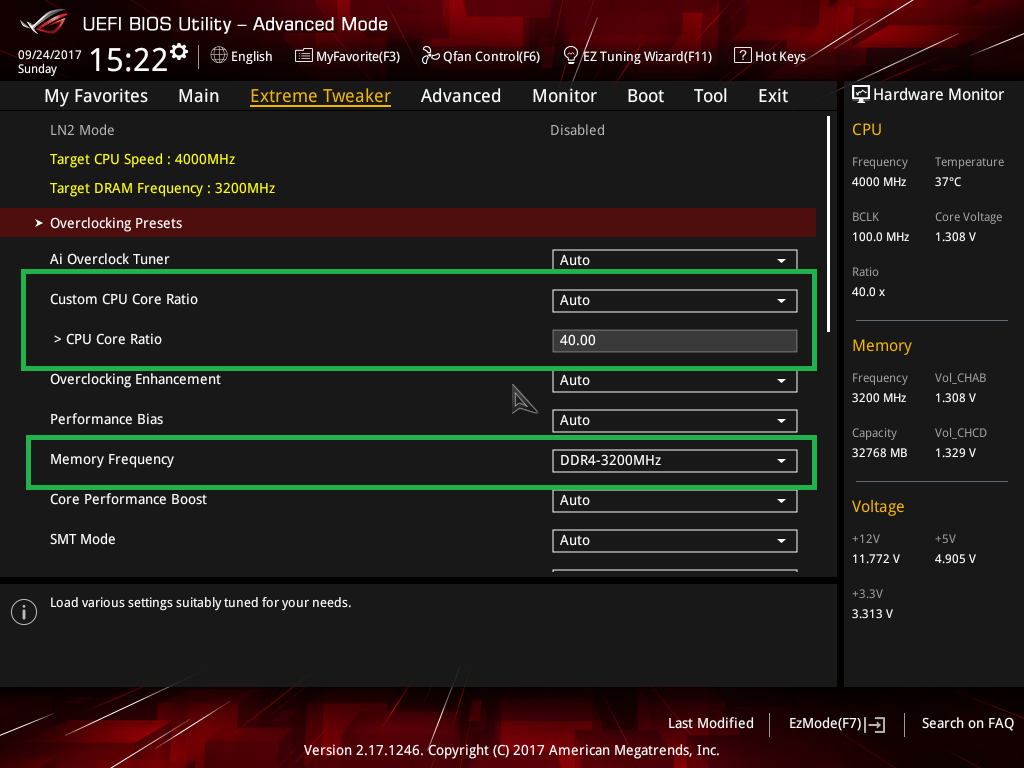The image size is (1024, 768).
Task: Select the Exit tab
Action: tap(773, 96)
